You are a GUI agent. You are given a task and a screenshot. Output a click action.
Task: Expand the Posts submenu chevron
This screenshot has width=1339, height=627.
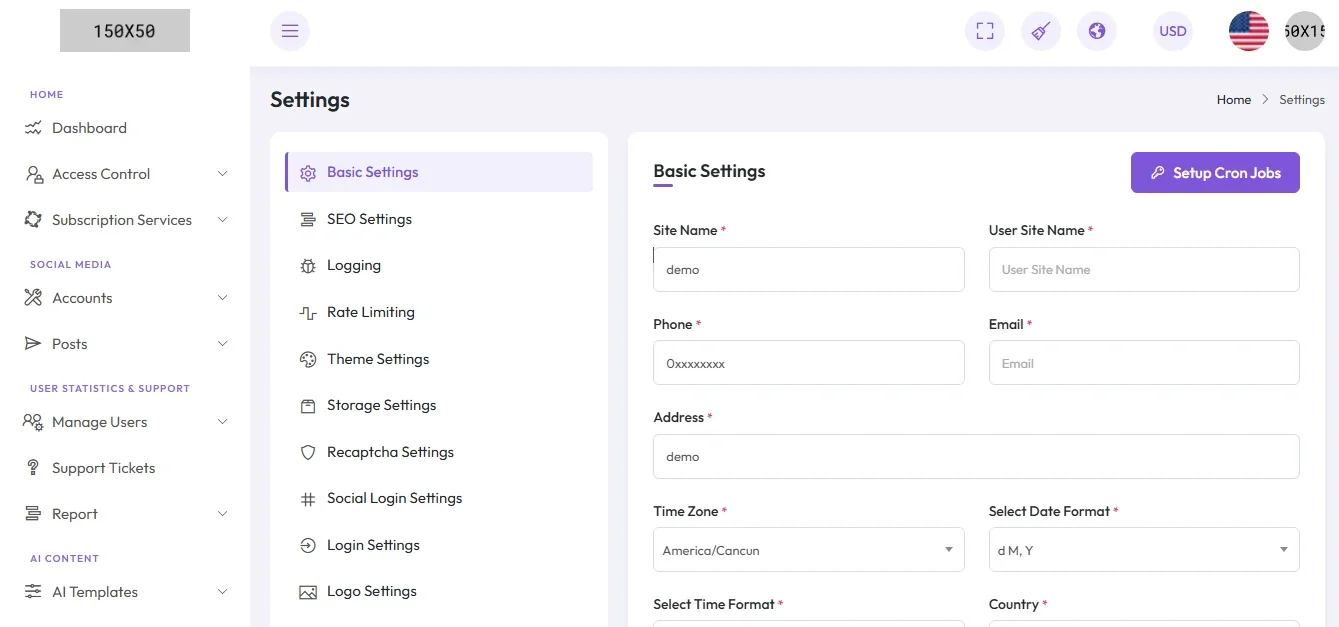222,344
